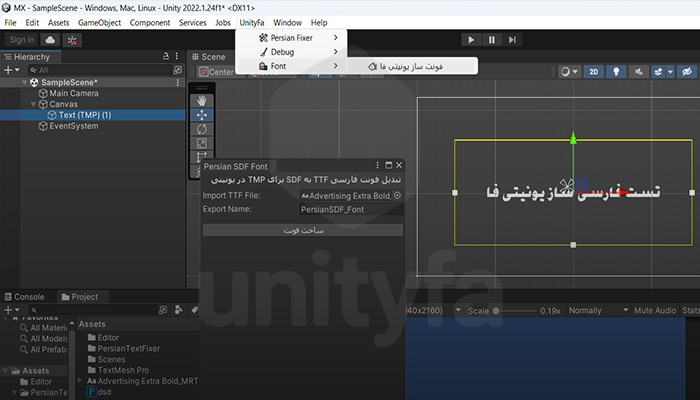Click Project search-by-label tag icon

(195, 310)
